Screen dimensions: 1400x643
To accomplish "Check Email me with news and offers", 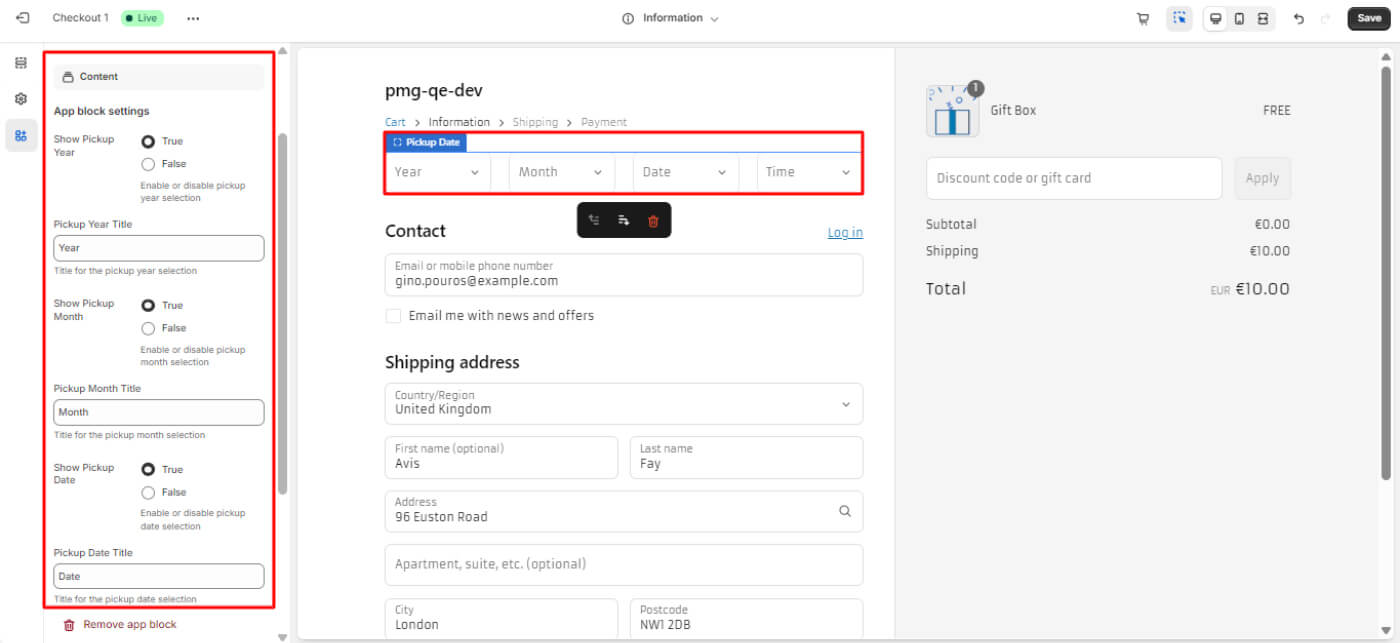I will pyautogui.click(x=394, y=316).
